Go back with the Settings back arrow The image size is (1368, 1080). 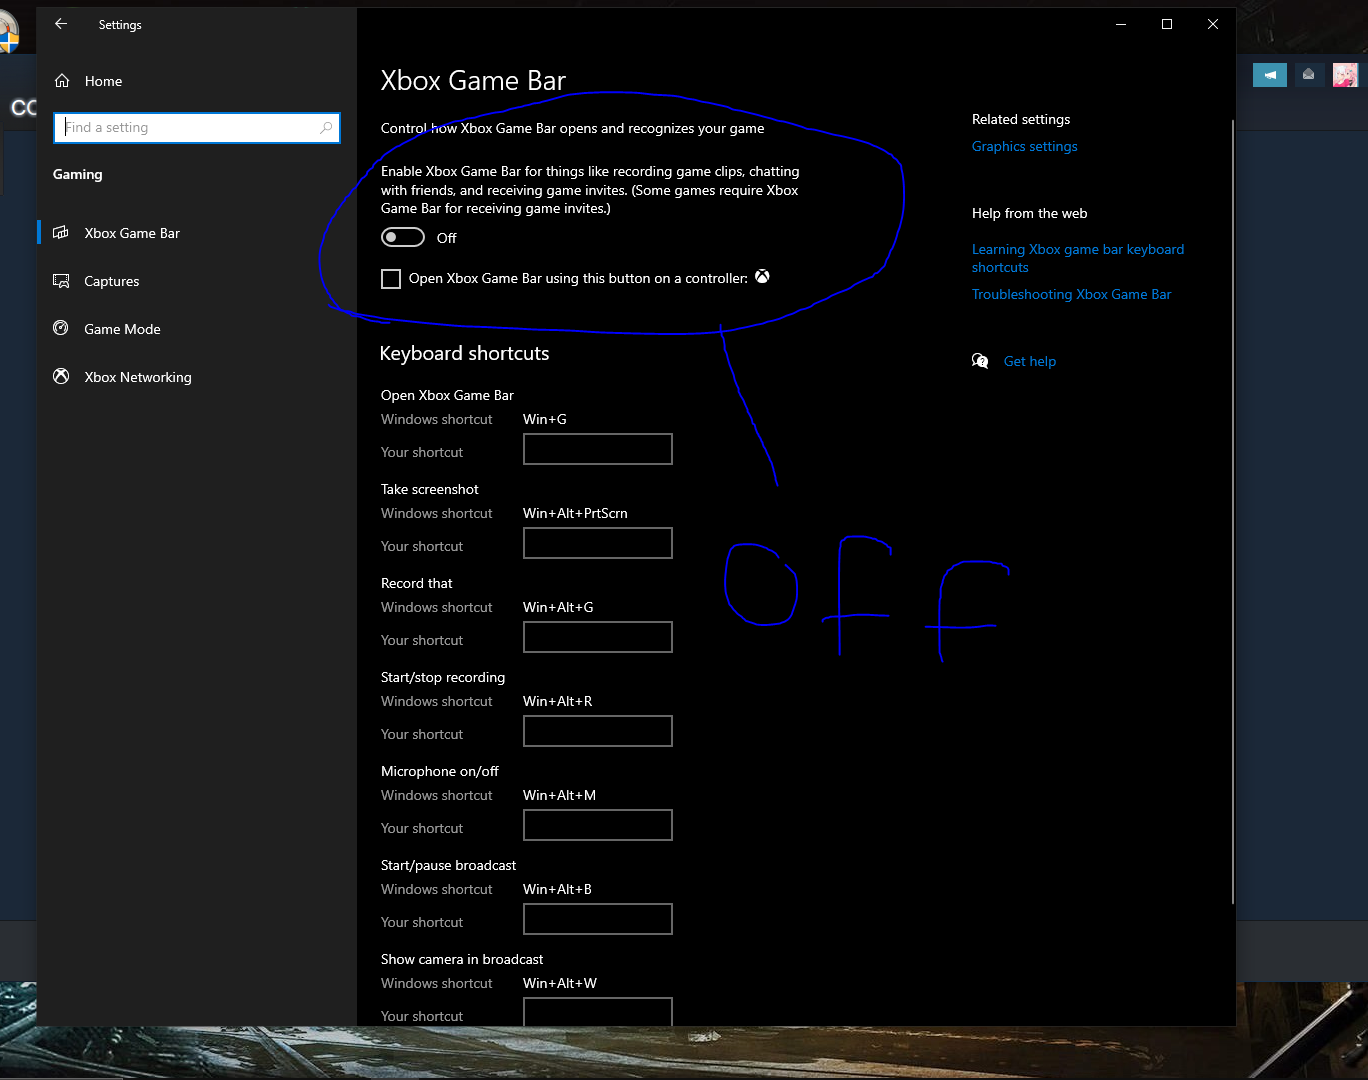61,24
